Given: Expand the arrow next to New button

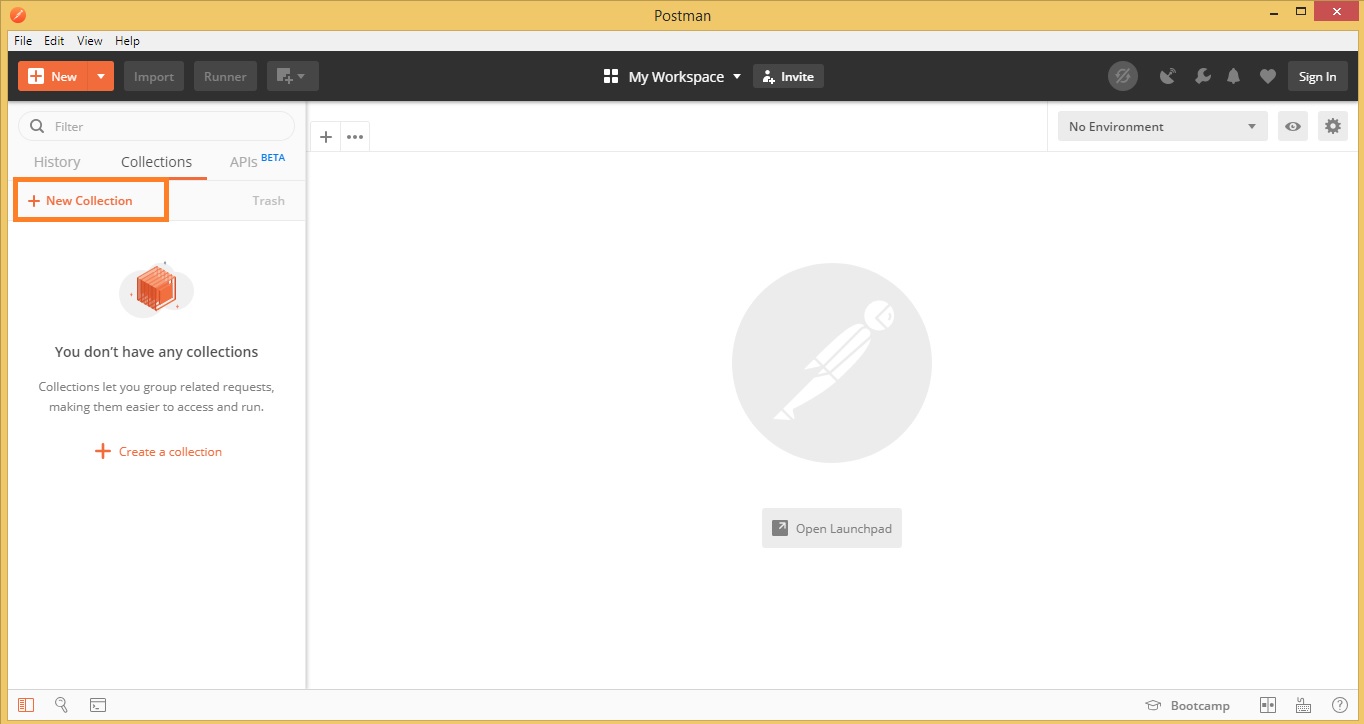Looking at the screenshot, I should tap(101, 77).
